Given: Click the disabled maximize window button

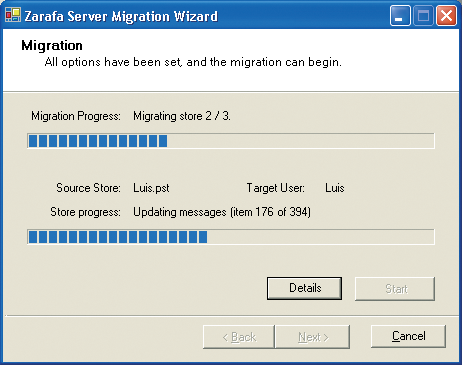Looking at the screenshot, I should 423,15.
